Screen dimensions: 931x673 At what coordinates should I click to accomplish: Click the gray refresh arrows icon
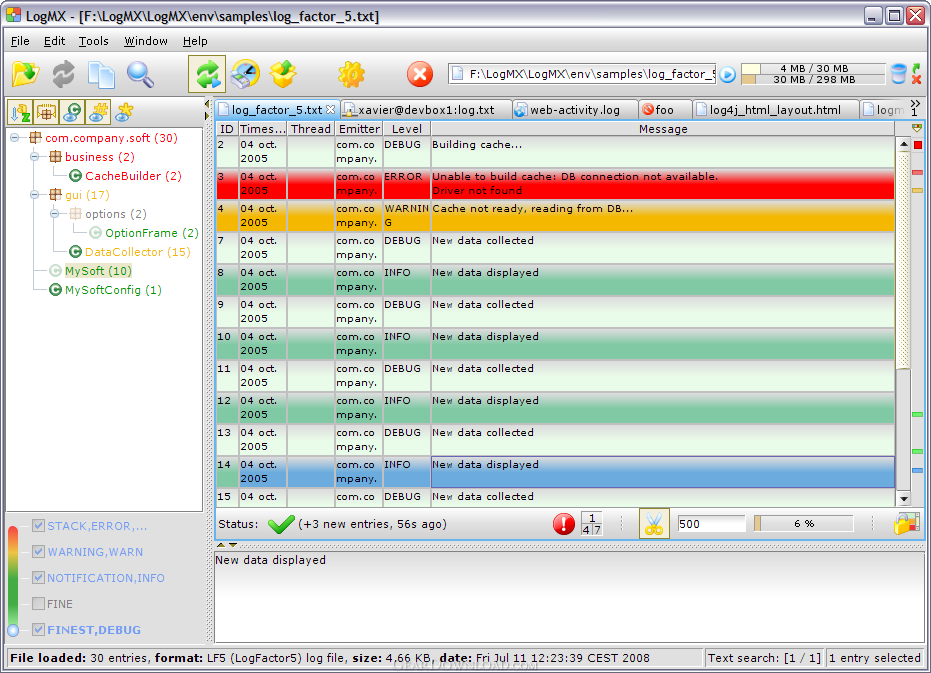click(64, 74)
